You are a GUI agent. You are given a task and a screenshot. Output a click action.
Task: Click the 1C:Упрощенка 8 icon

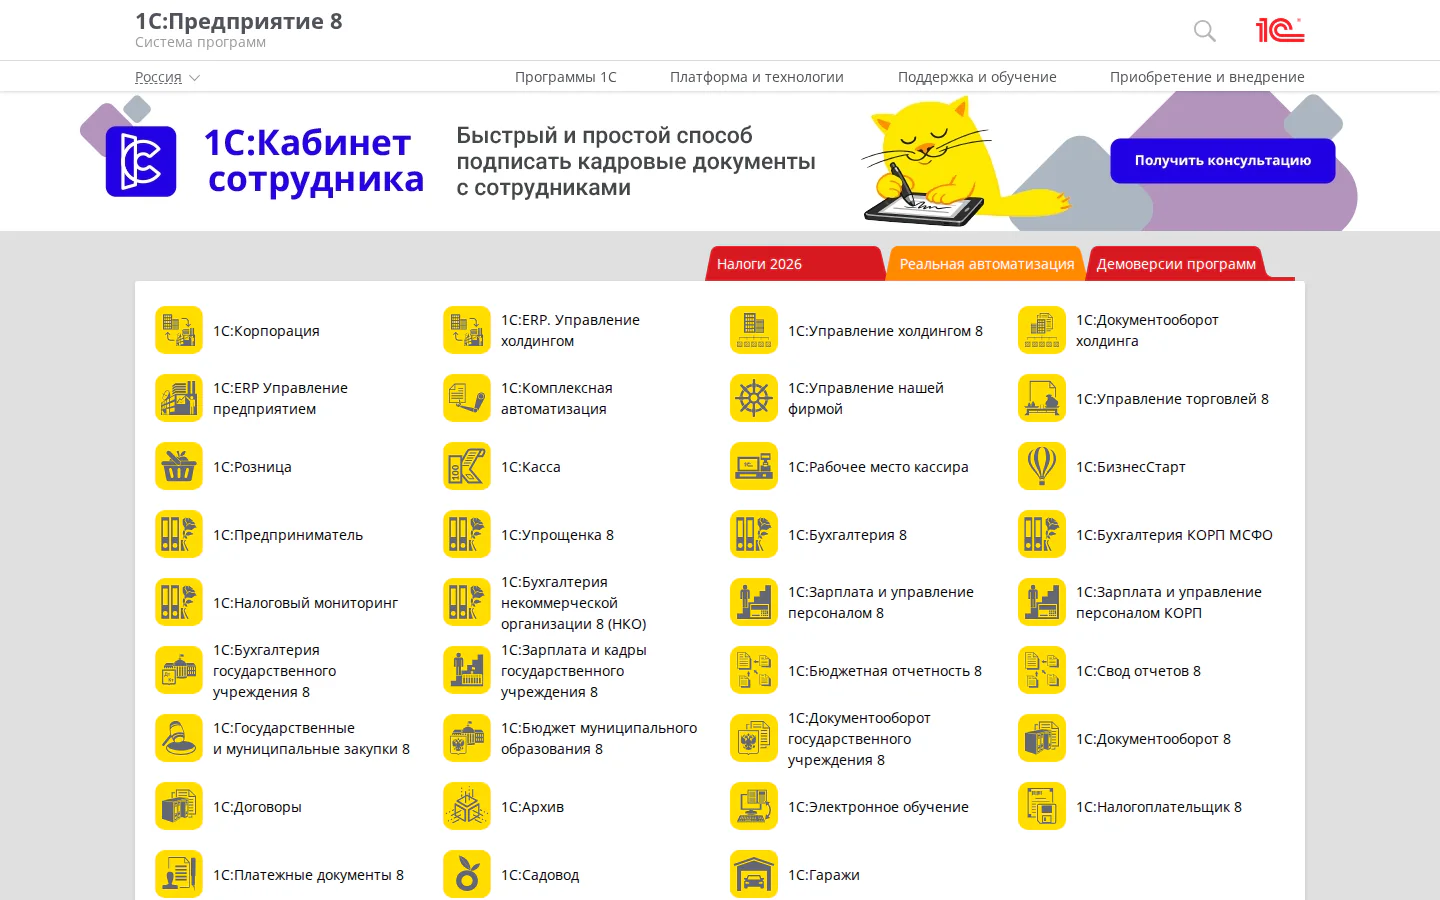[x=467, y=534]
